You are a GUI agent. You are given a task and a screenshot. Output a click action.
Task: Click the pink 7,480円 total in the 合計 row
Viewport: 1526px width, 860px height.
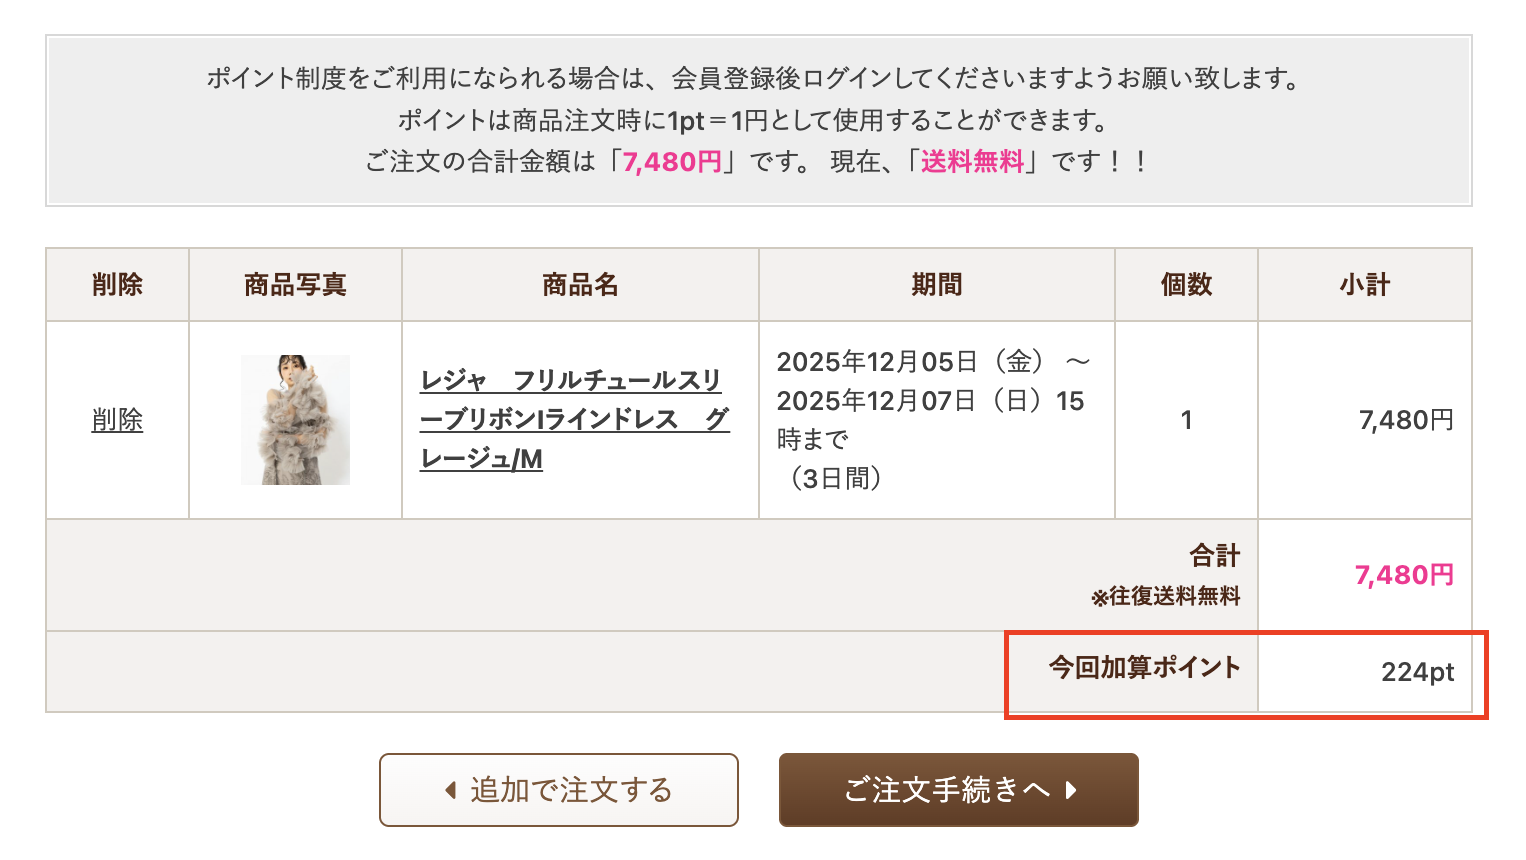(1404, 575)
